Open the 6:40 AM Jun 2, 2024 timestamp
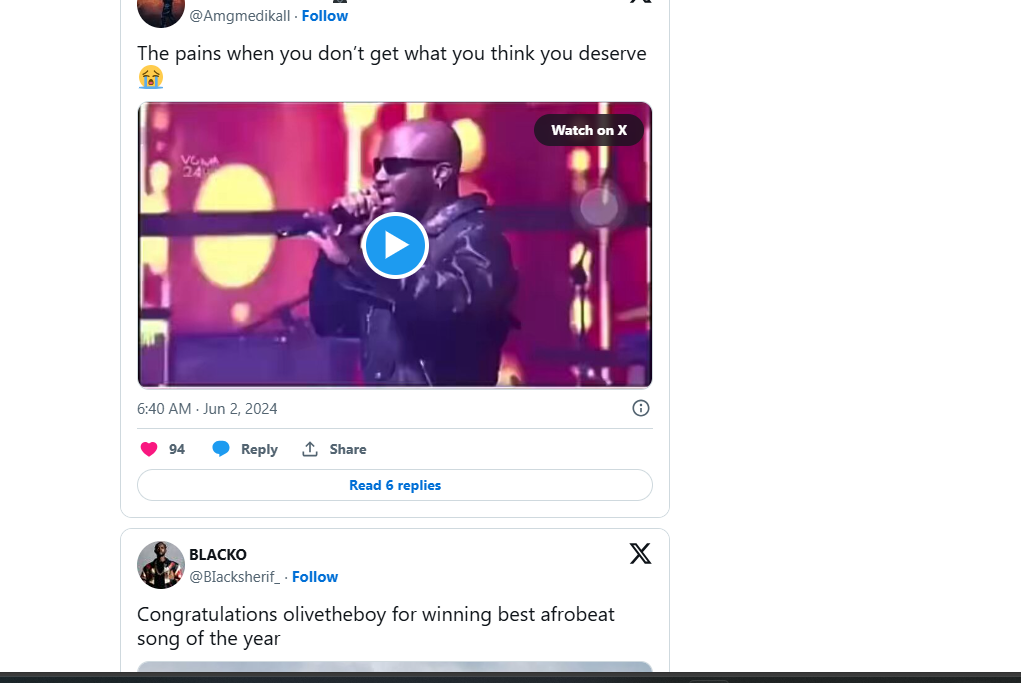 [x=207, y=409]
